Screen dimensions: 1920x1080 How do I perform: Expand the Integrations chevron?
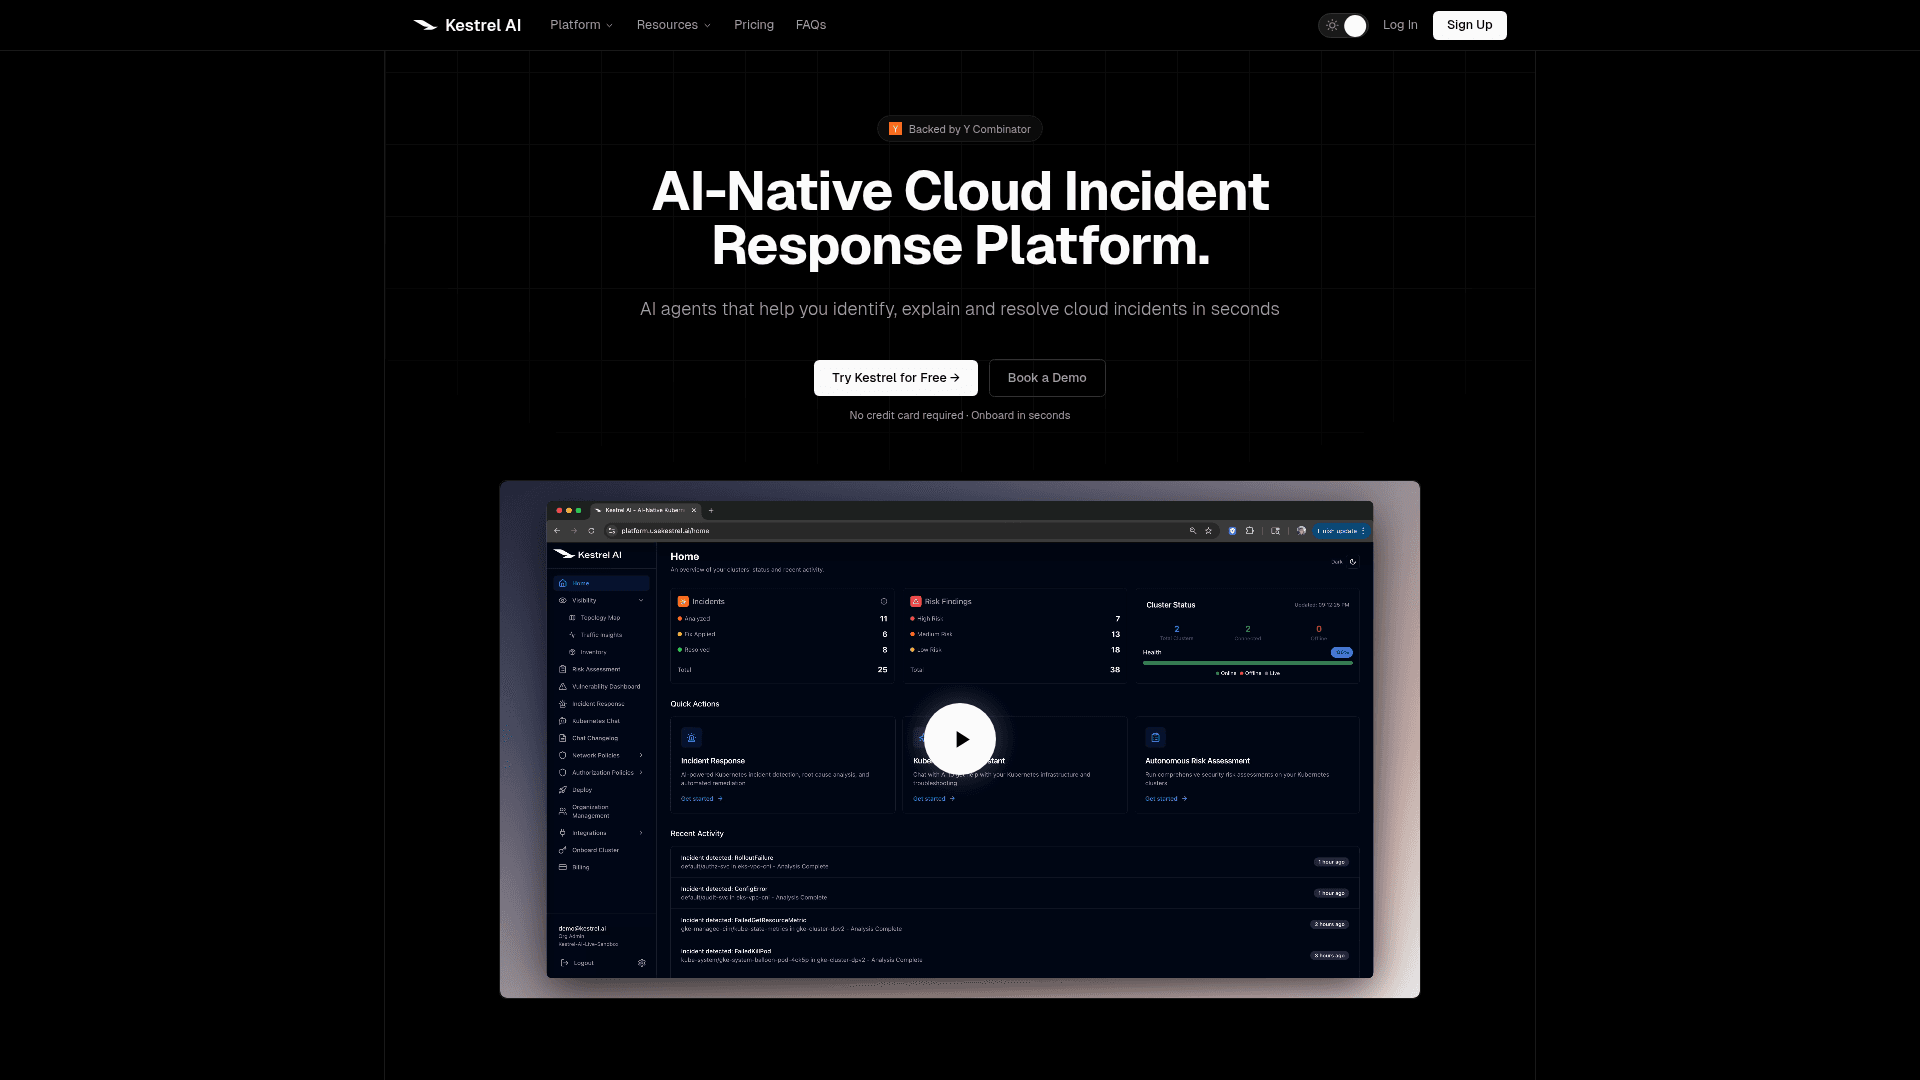coord(641,833)
